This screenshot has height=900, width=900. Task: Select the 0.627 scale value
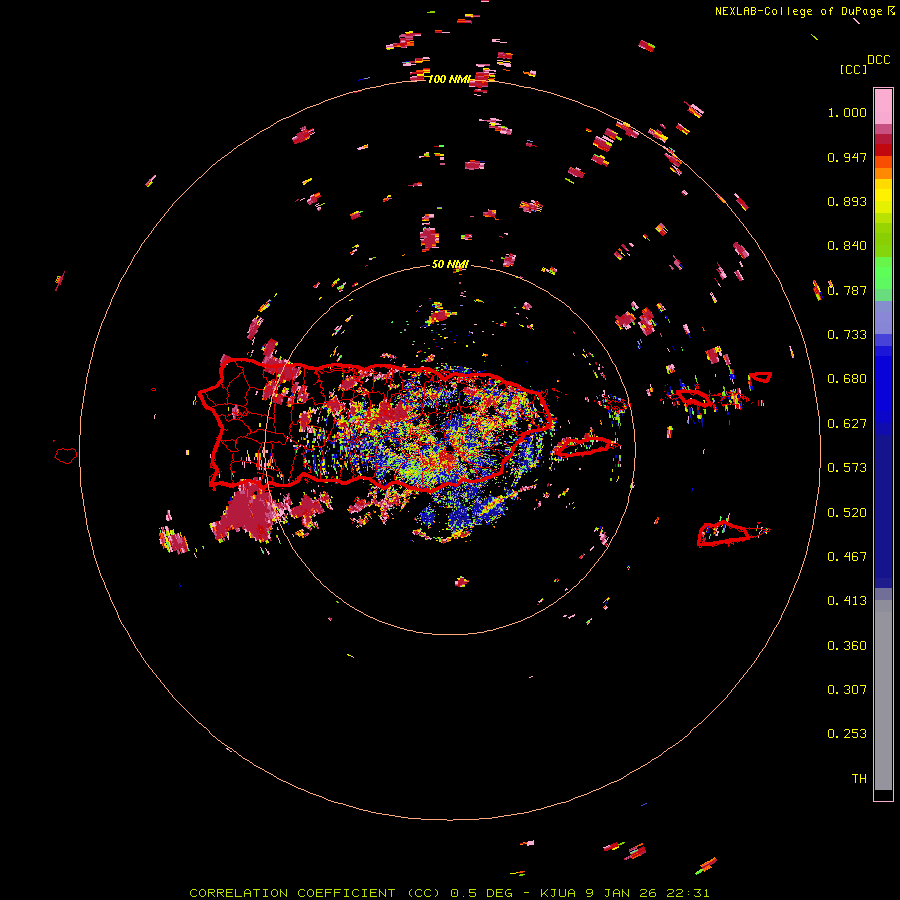(847, 424)
